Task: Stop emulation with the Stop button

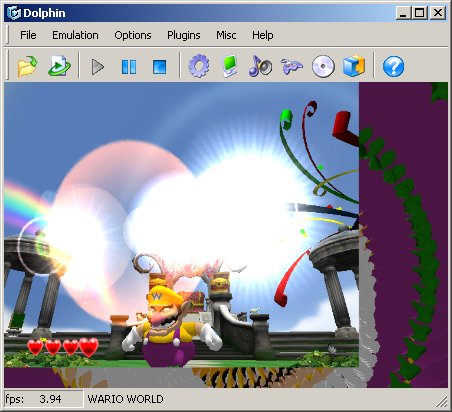Action: [x=159, y=67]
